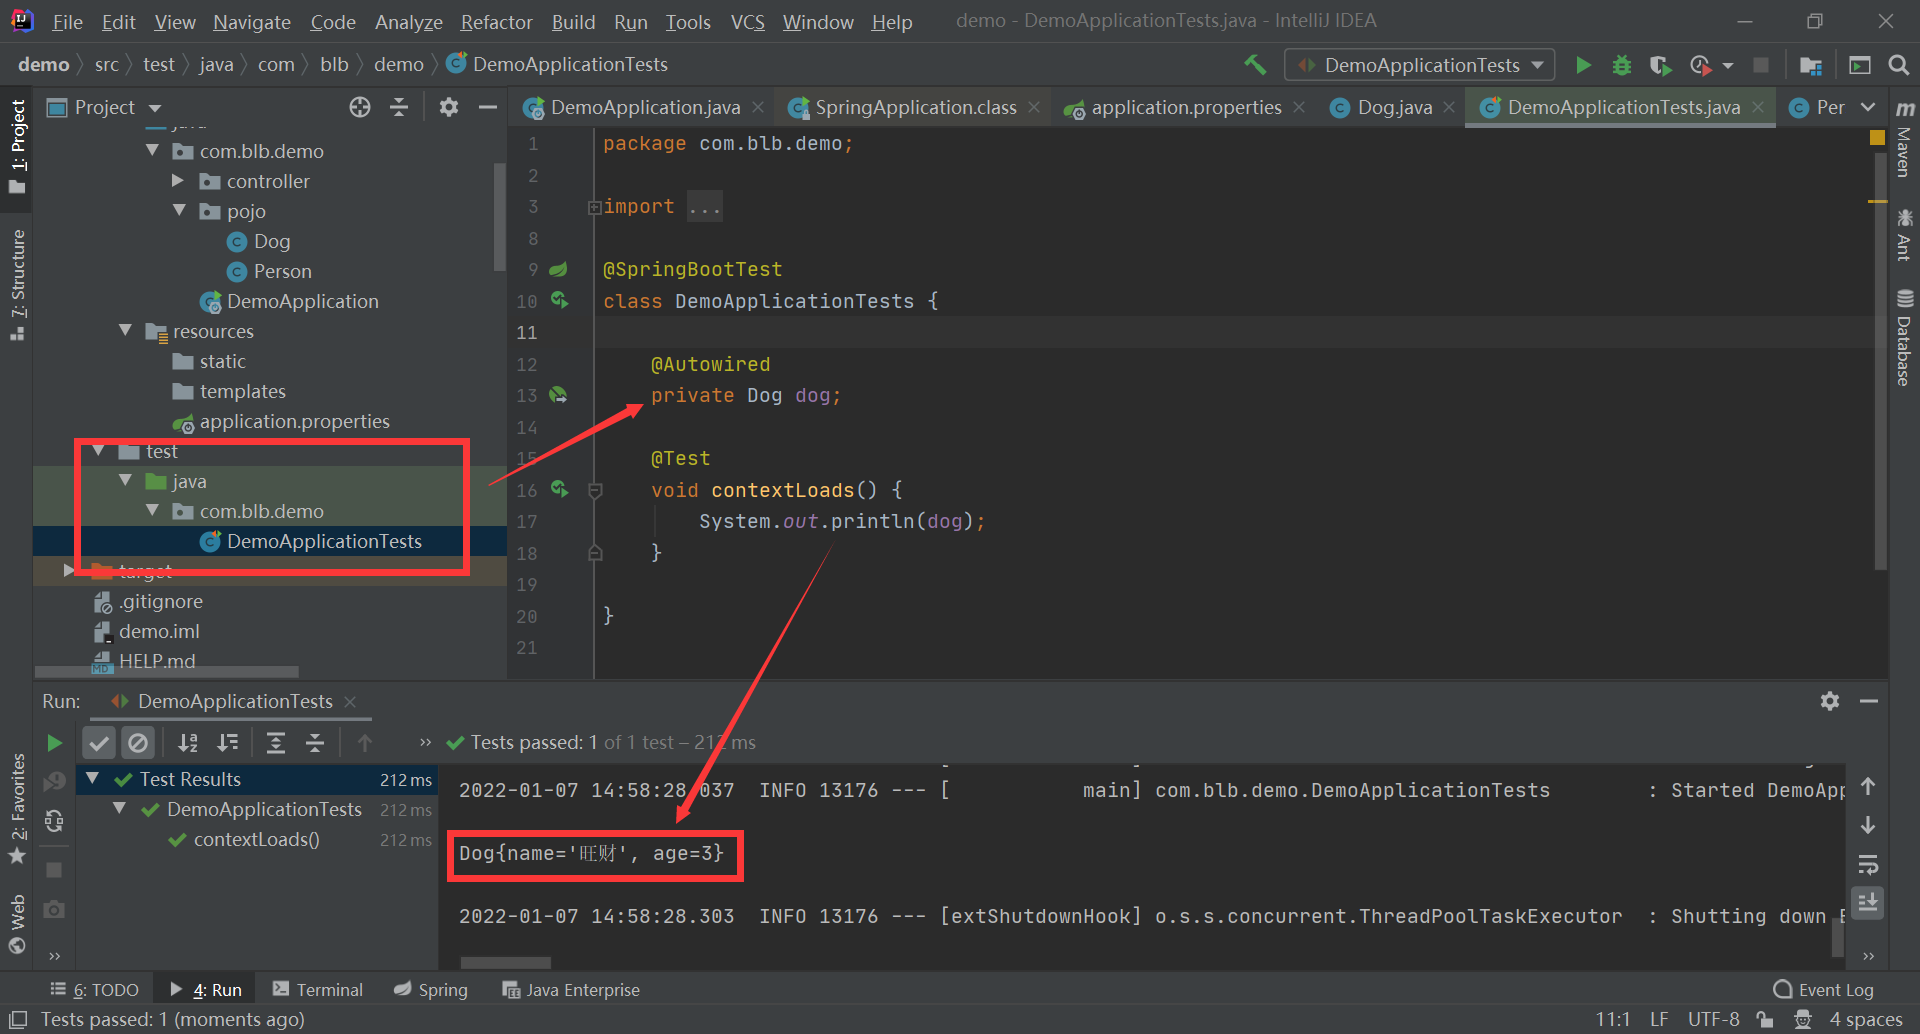Screen dimensions: 1920x1034
Task: Open DemoApplicationTests run configuration dropdown
Action: click(x=1420, y=65)
